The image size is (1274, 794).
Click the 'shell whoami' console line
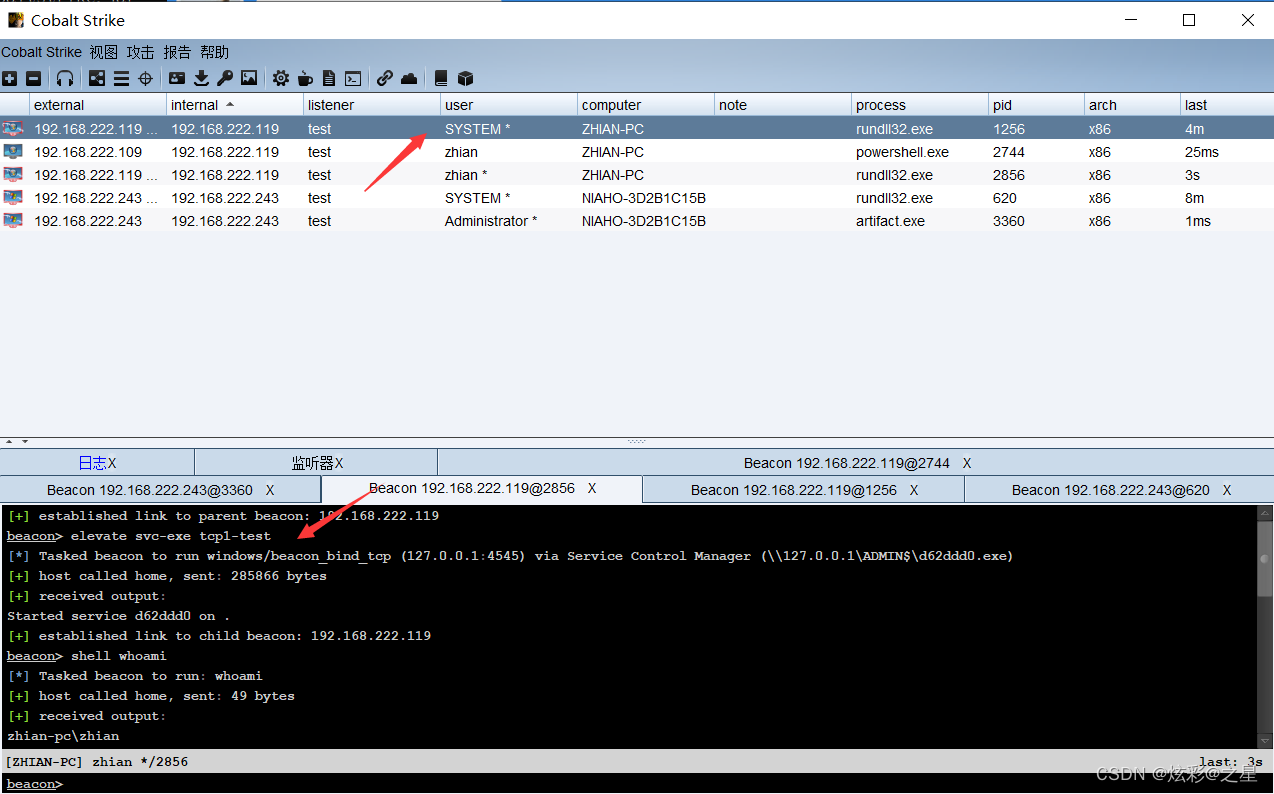[87, 656]
